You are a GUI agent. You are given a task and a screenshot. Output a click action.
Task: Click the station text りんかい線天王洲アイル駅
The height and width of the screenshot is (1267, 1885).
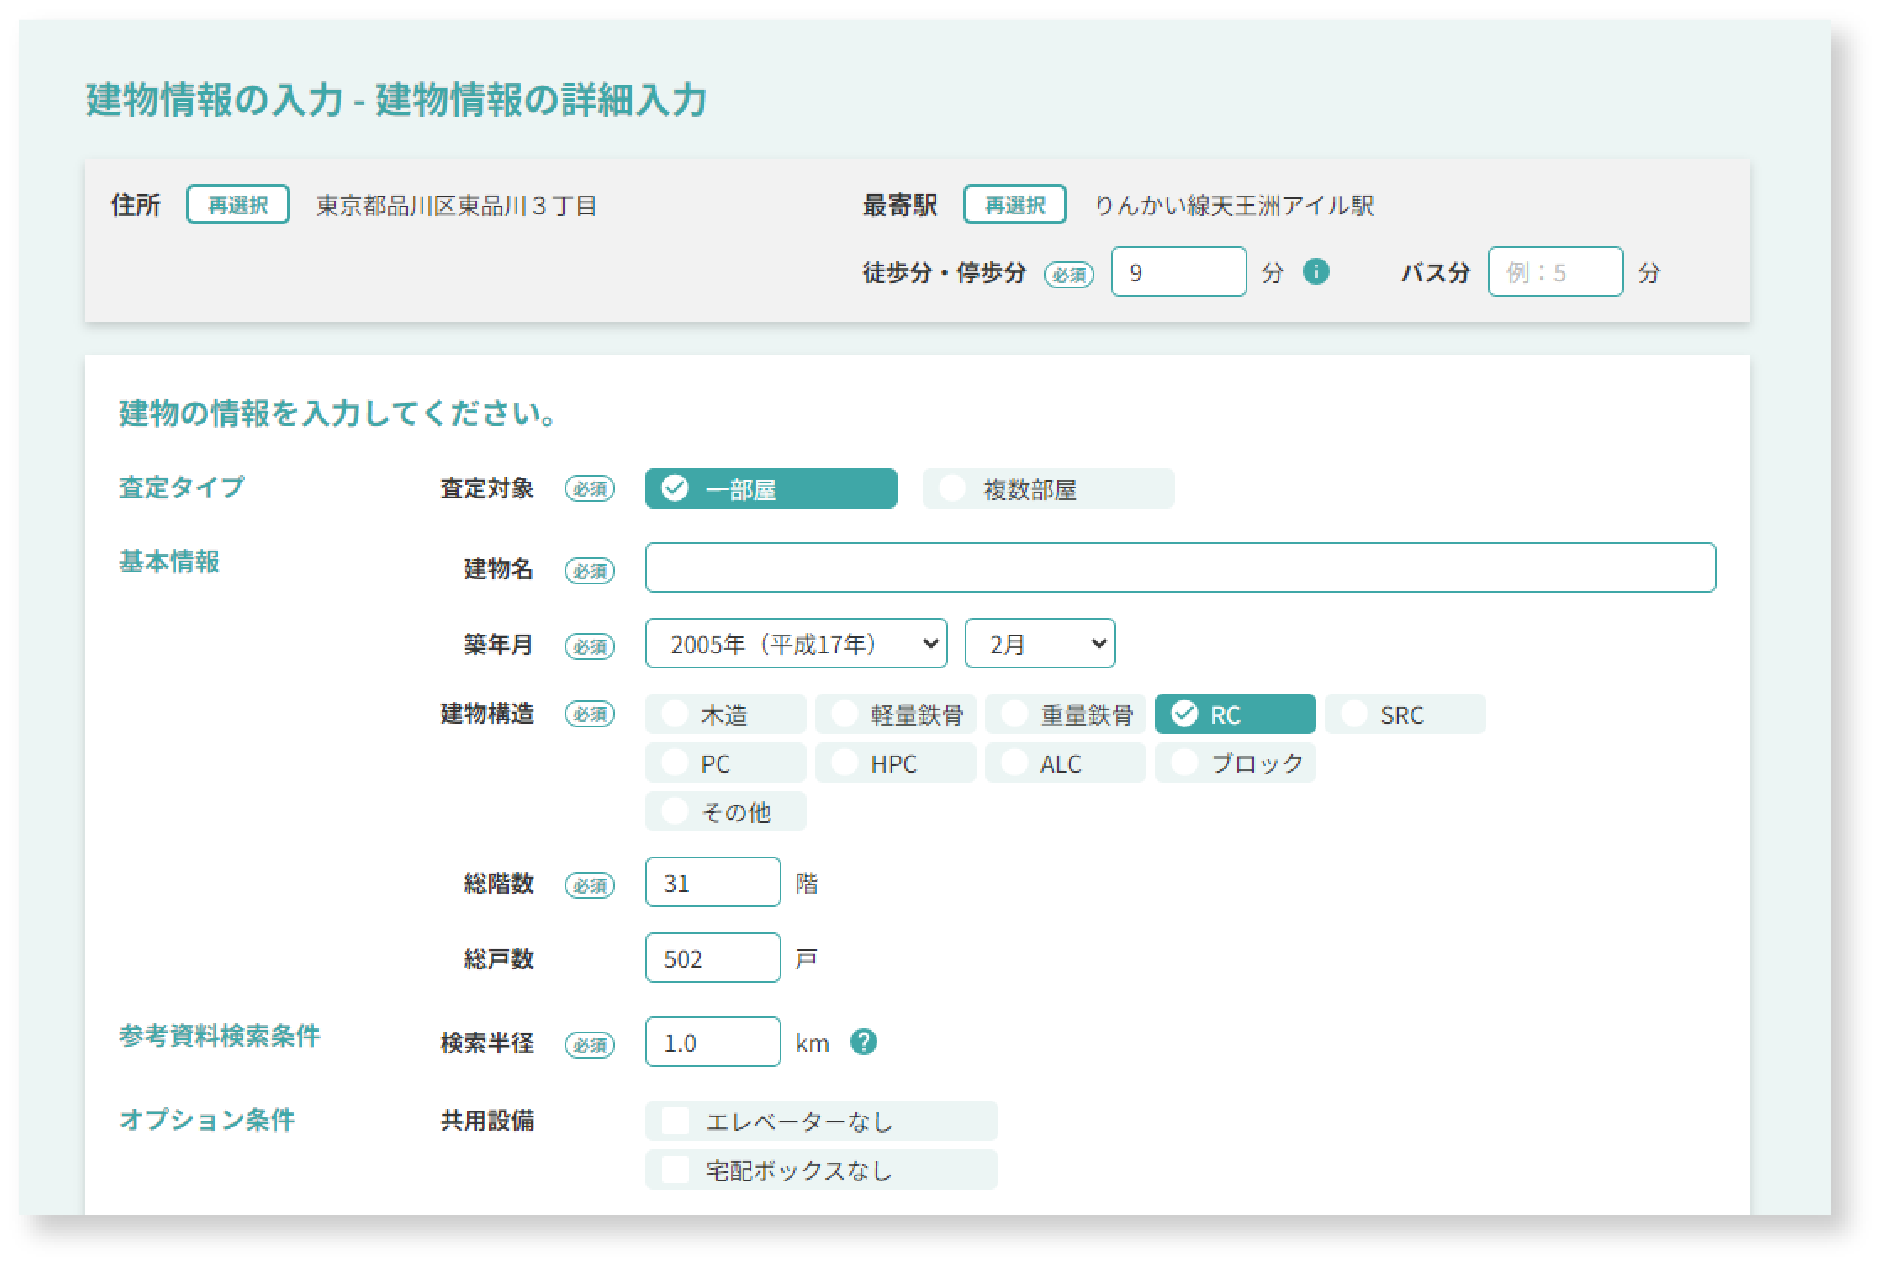click(x=1235, y=206)
